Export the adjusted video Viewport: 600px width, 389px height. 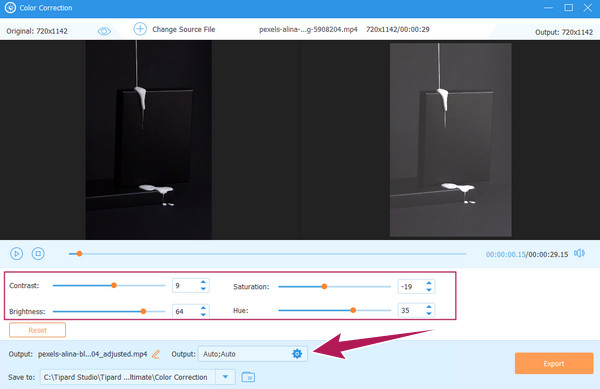(554, 363)
